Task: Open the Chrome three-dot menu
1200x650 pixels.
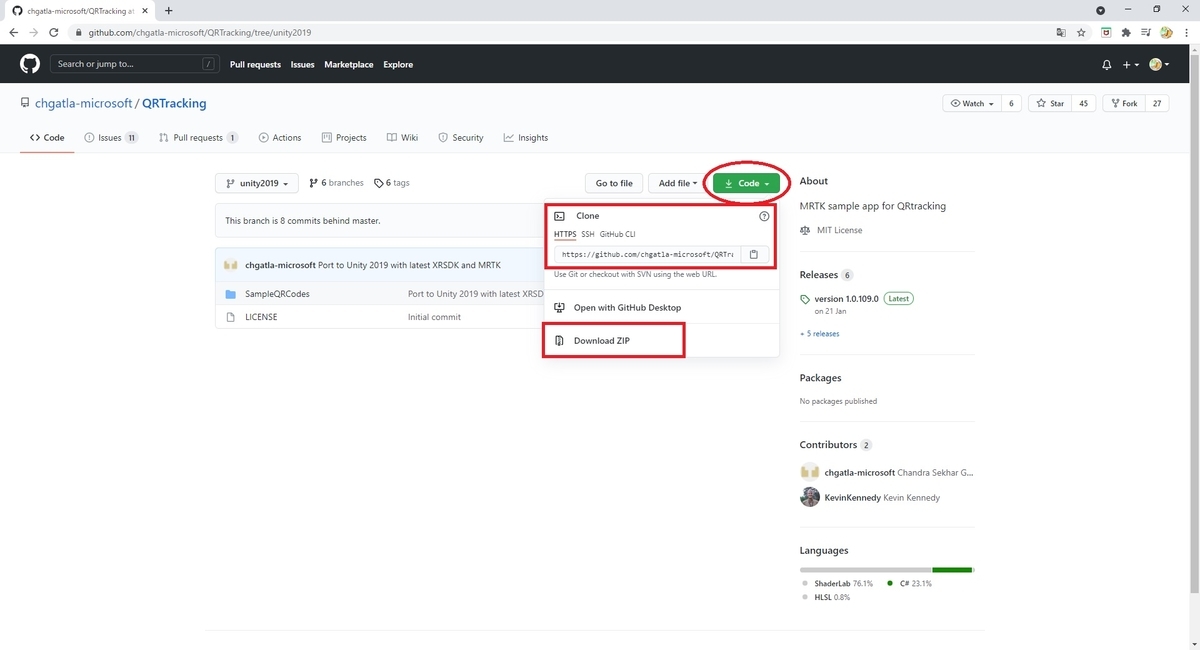Action: 1187,32
